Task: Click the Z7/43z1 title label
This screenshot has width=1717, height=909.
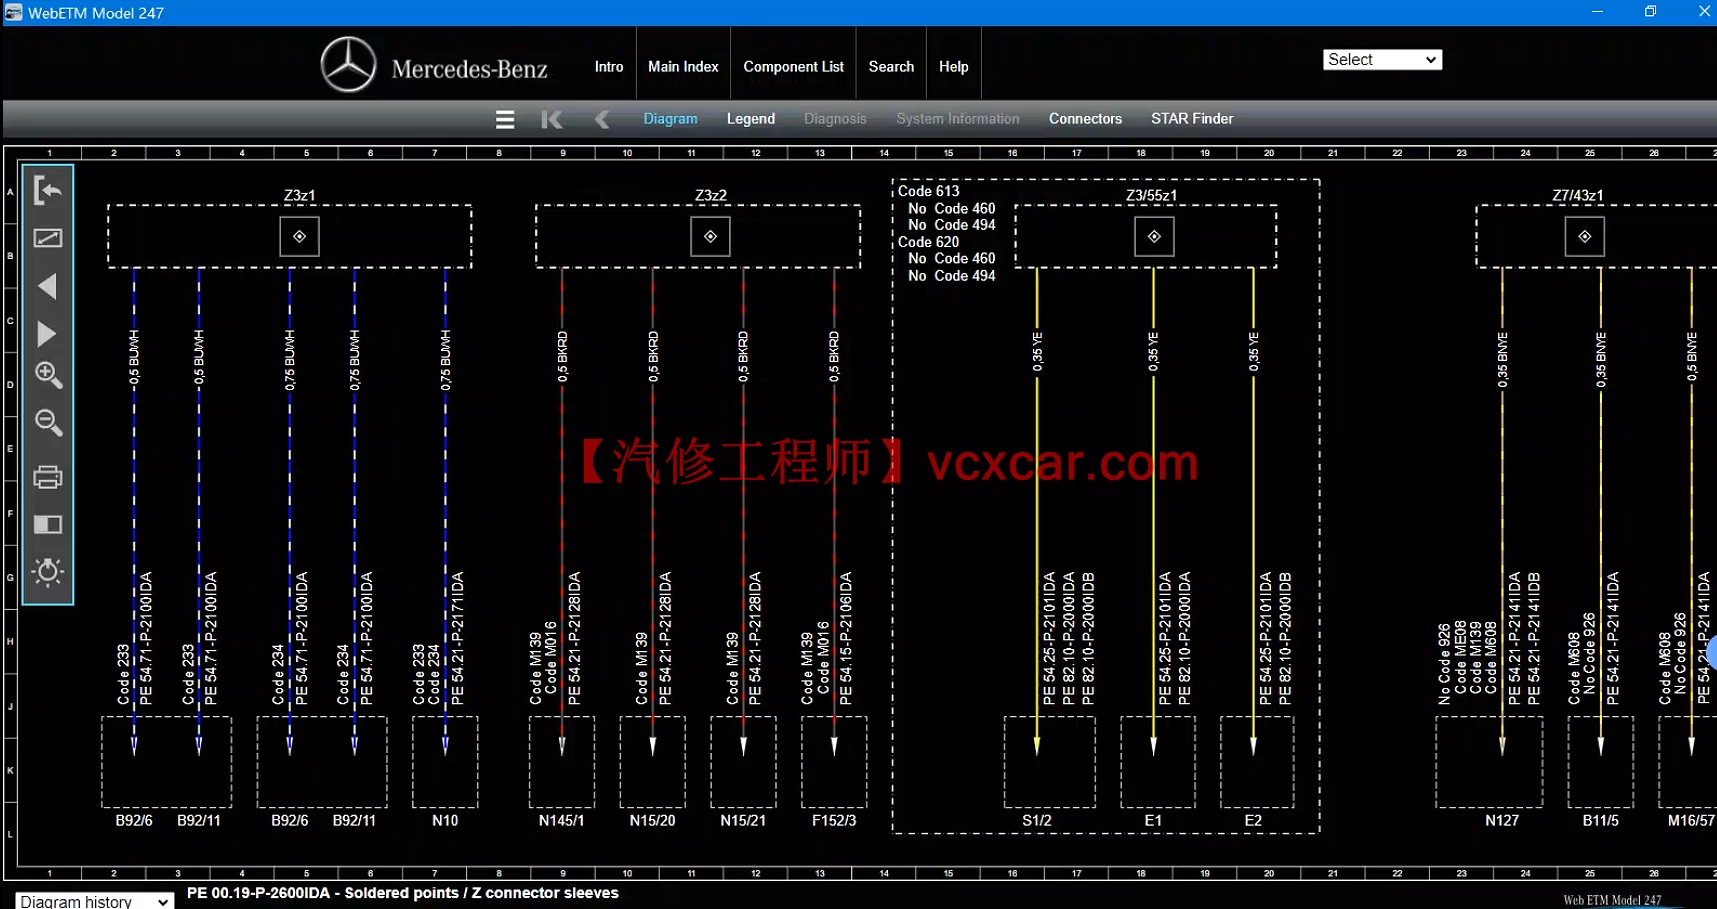Action: coord(1577,196)
